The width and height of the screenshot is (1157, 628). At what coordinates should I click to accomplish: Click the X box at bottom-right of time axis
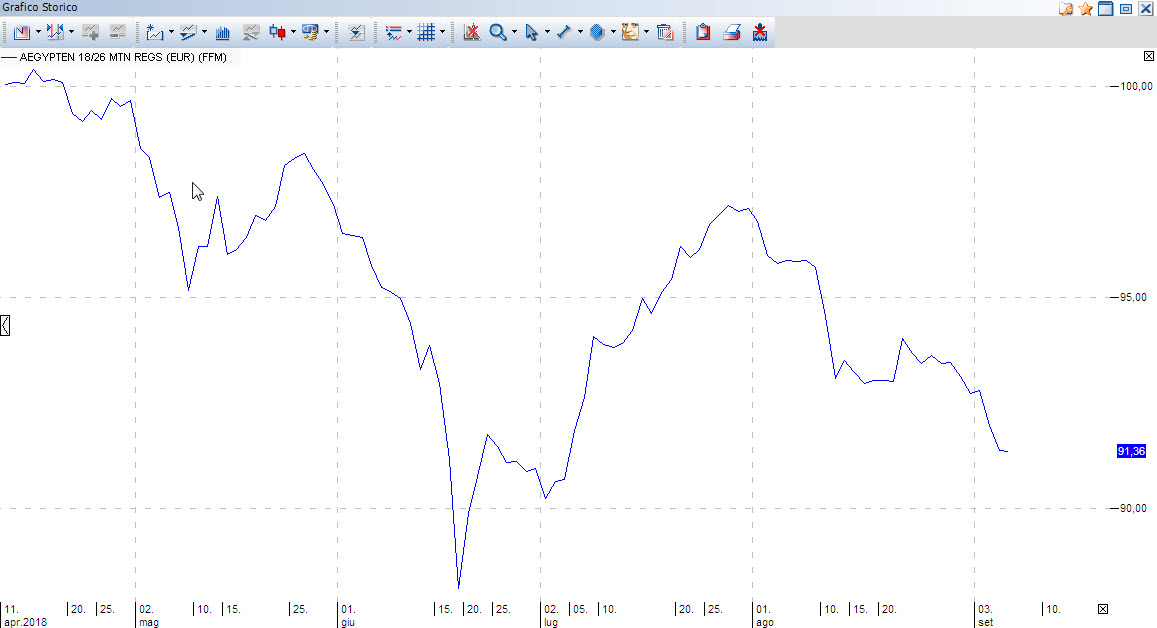(1103, 609)
